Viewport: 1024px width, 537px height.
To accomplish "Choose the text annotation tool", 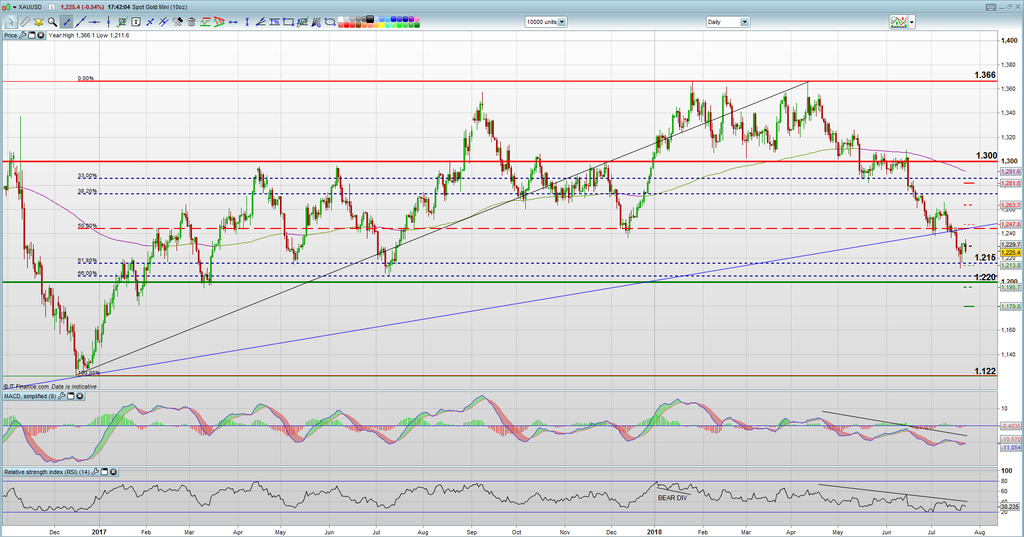I will tap(136, 21).
